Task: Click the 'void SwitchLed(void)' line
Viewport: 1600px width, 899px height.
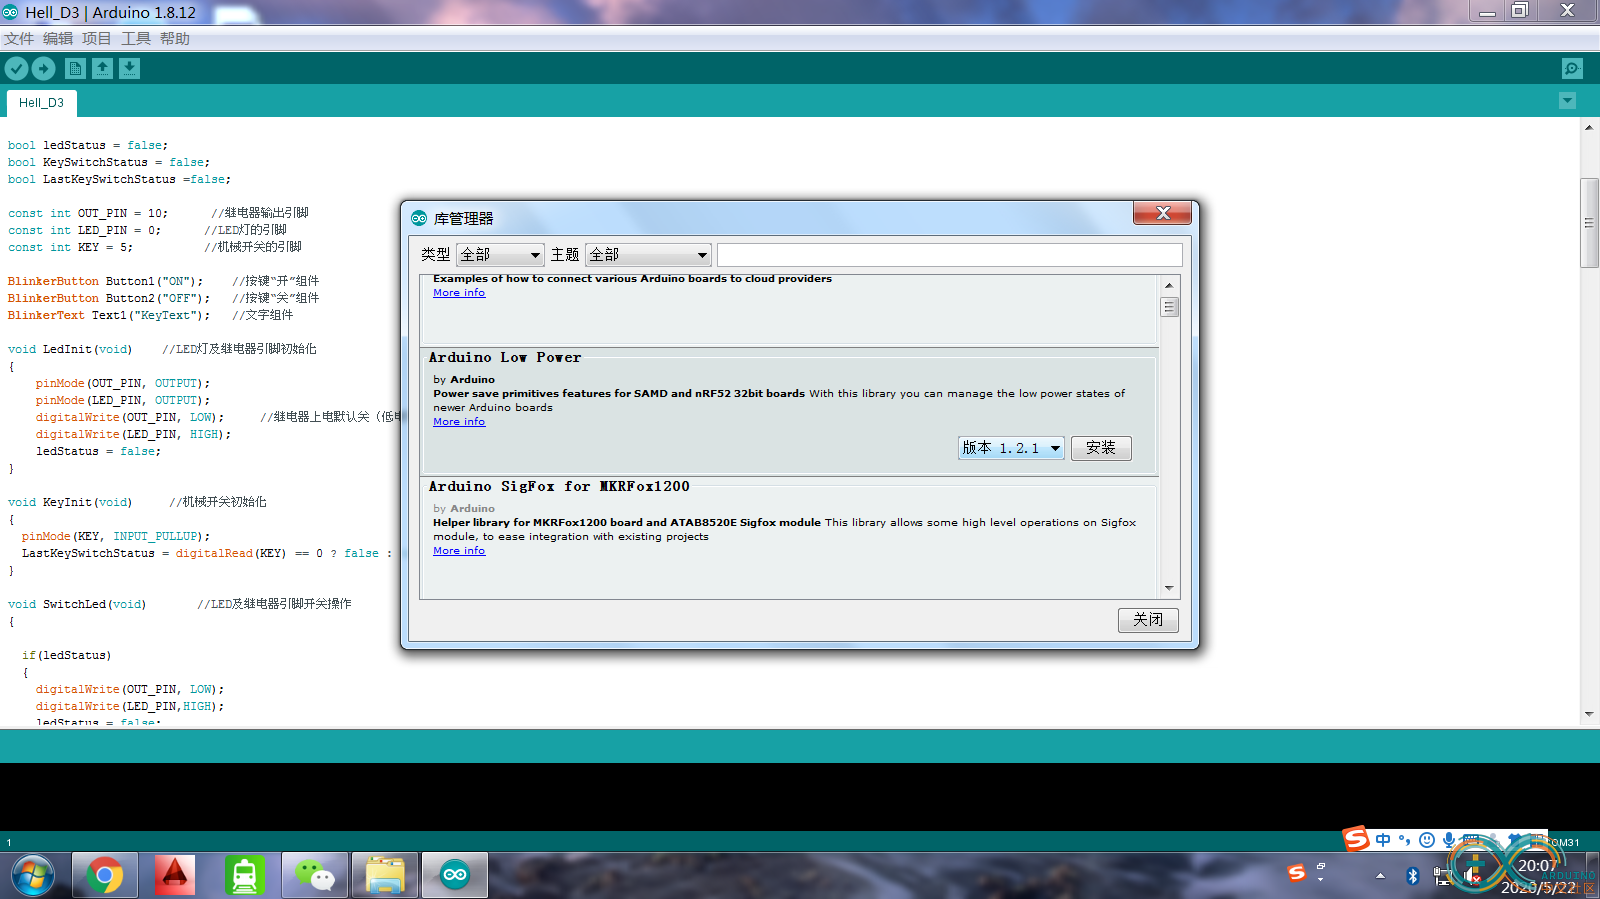Action: click(x=77, y=605)
